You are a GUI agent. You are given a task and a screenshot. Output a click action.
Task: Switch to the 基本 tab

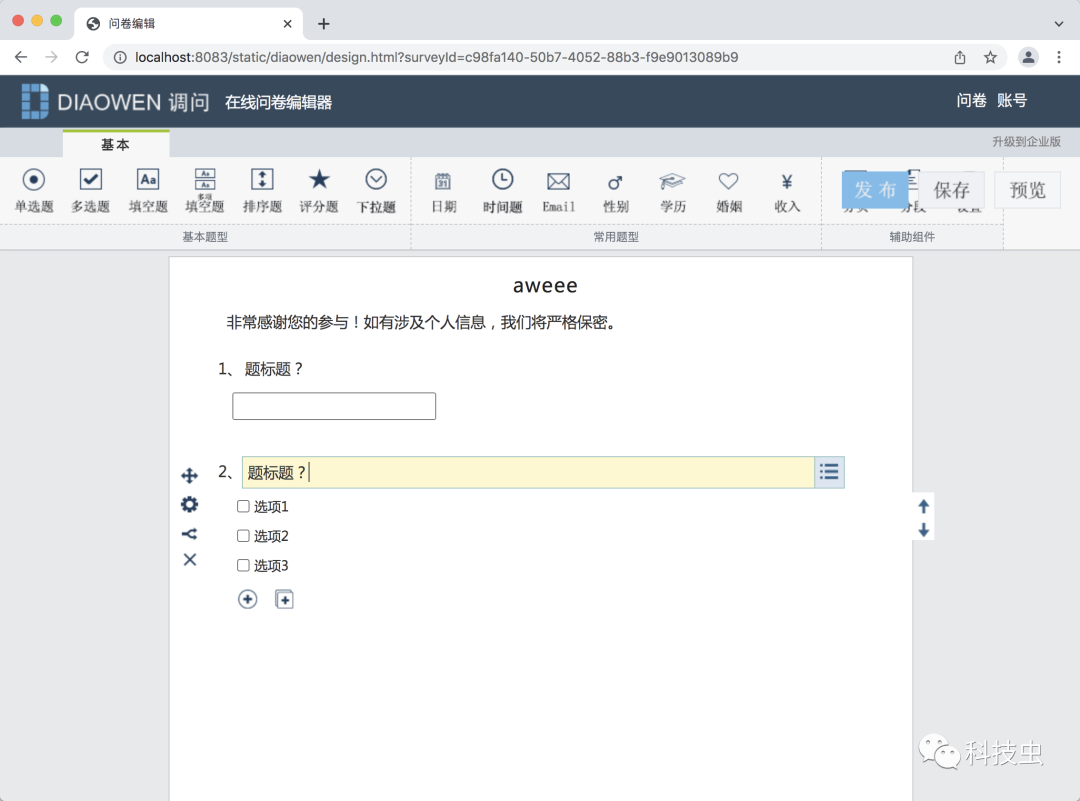click(x=116, y=144)
